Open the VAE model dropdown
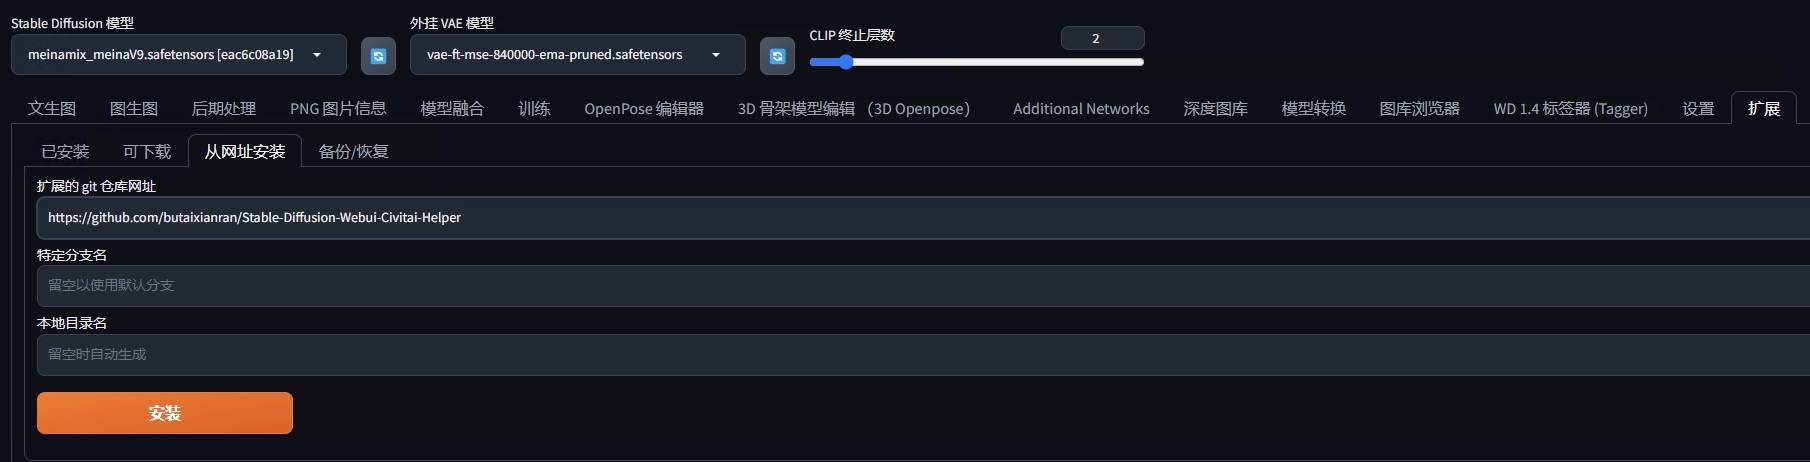 pyautogui.click(x=577, y=55)
